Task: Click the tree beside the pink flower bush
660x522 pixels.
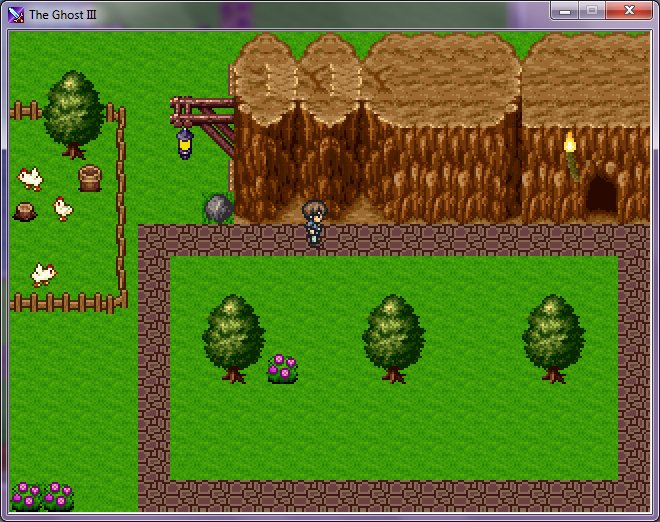Action: coord(234,338)
